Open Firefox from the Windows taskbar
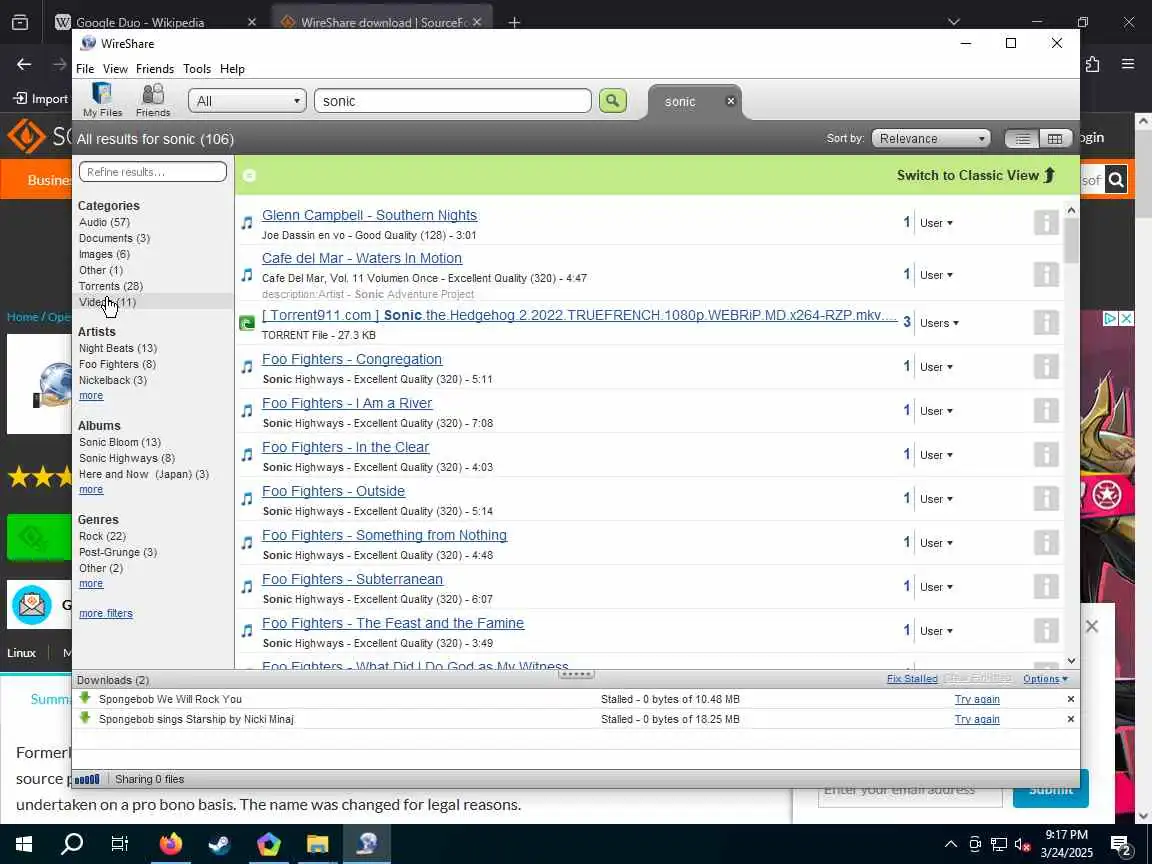The image size is (1152, 864). pyautogui.click(x=170, y=843)
